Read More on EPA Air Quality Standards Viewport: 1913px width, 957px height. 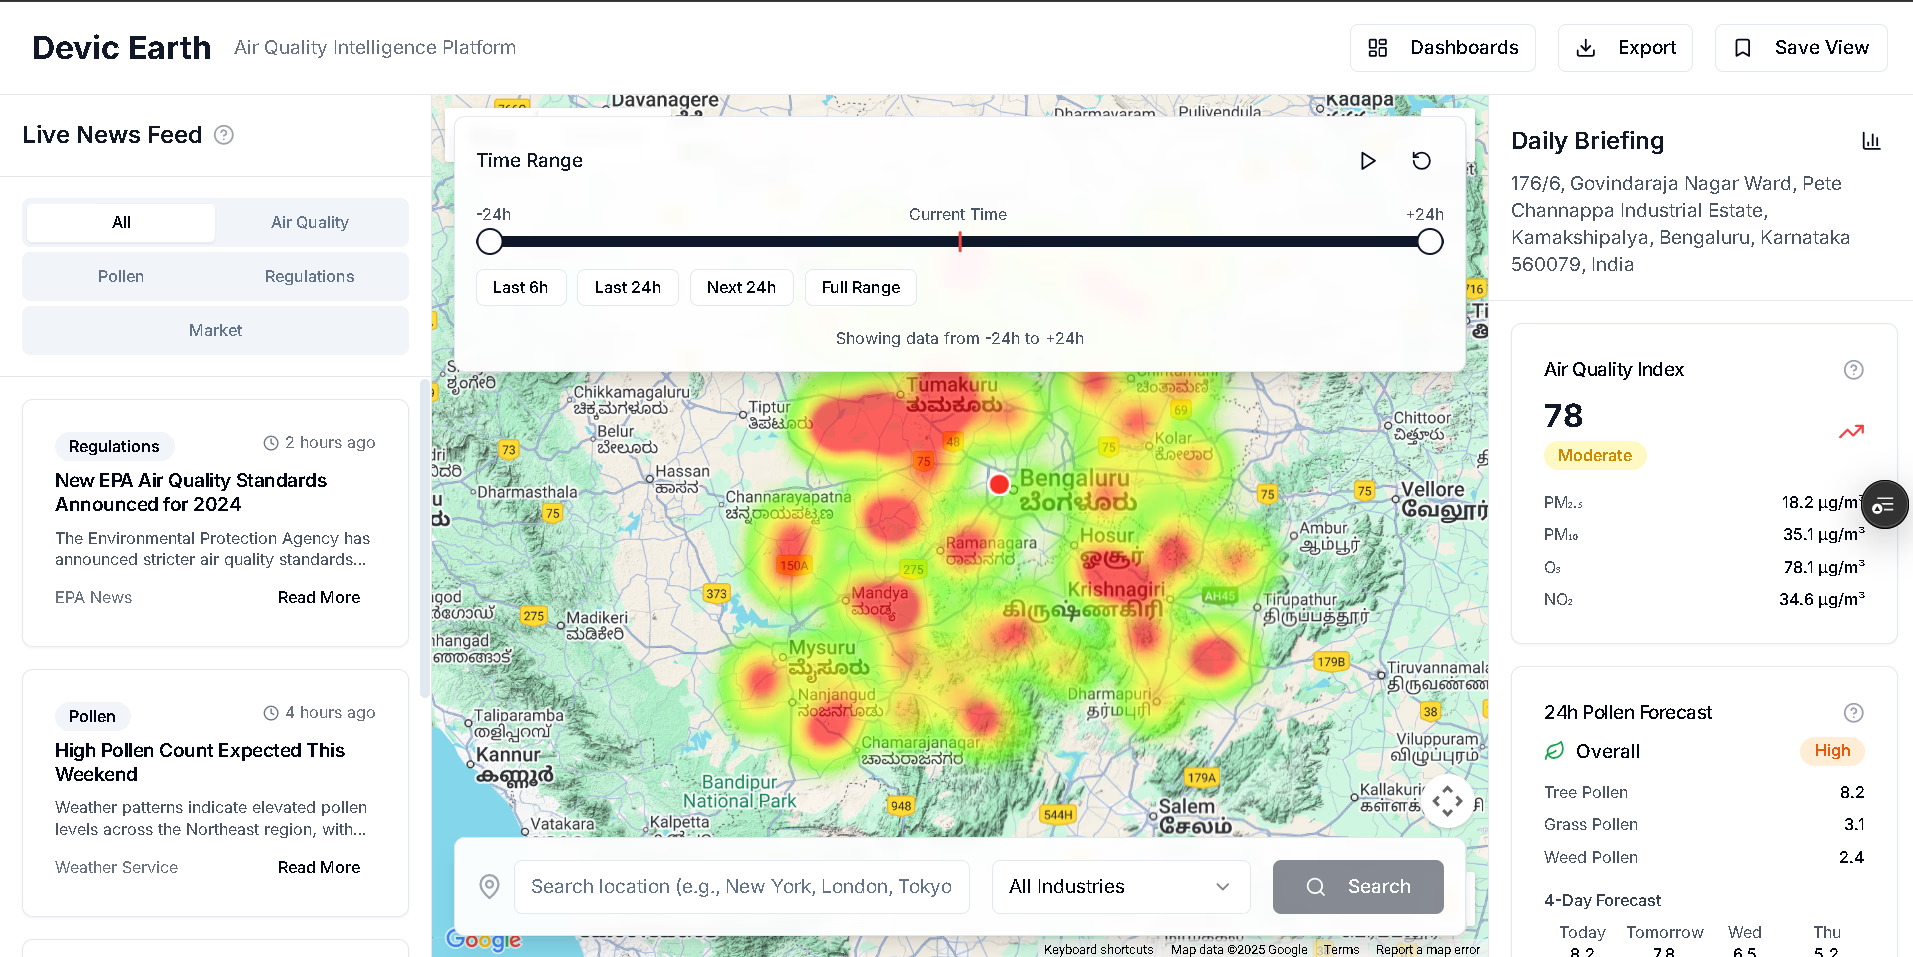point(319,598)
